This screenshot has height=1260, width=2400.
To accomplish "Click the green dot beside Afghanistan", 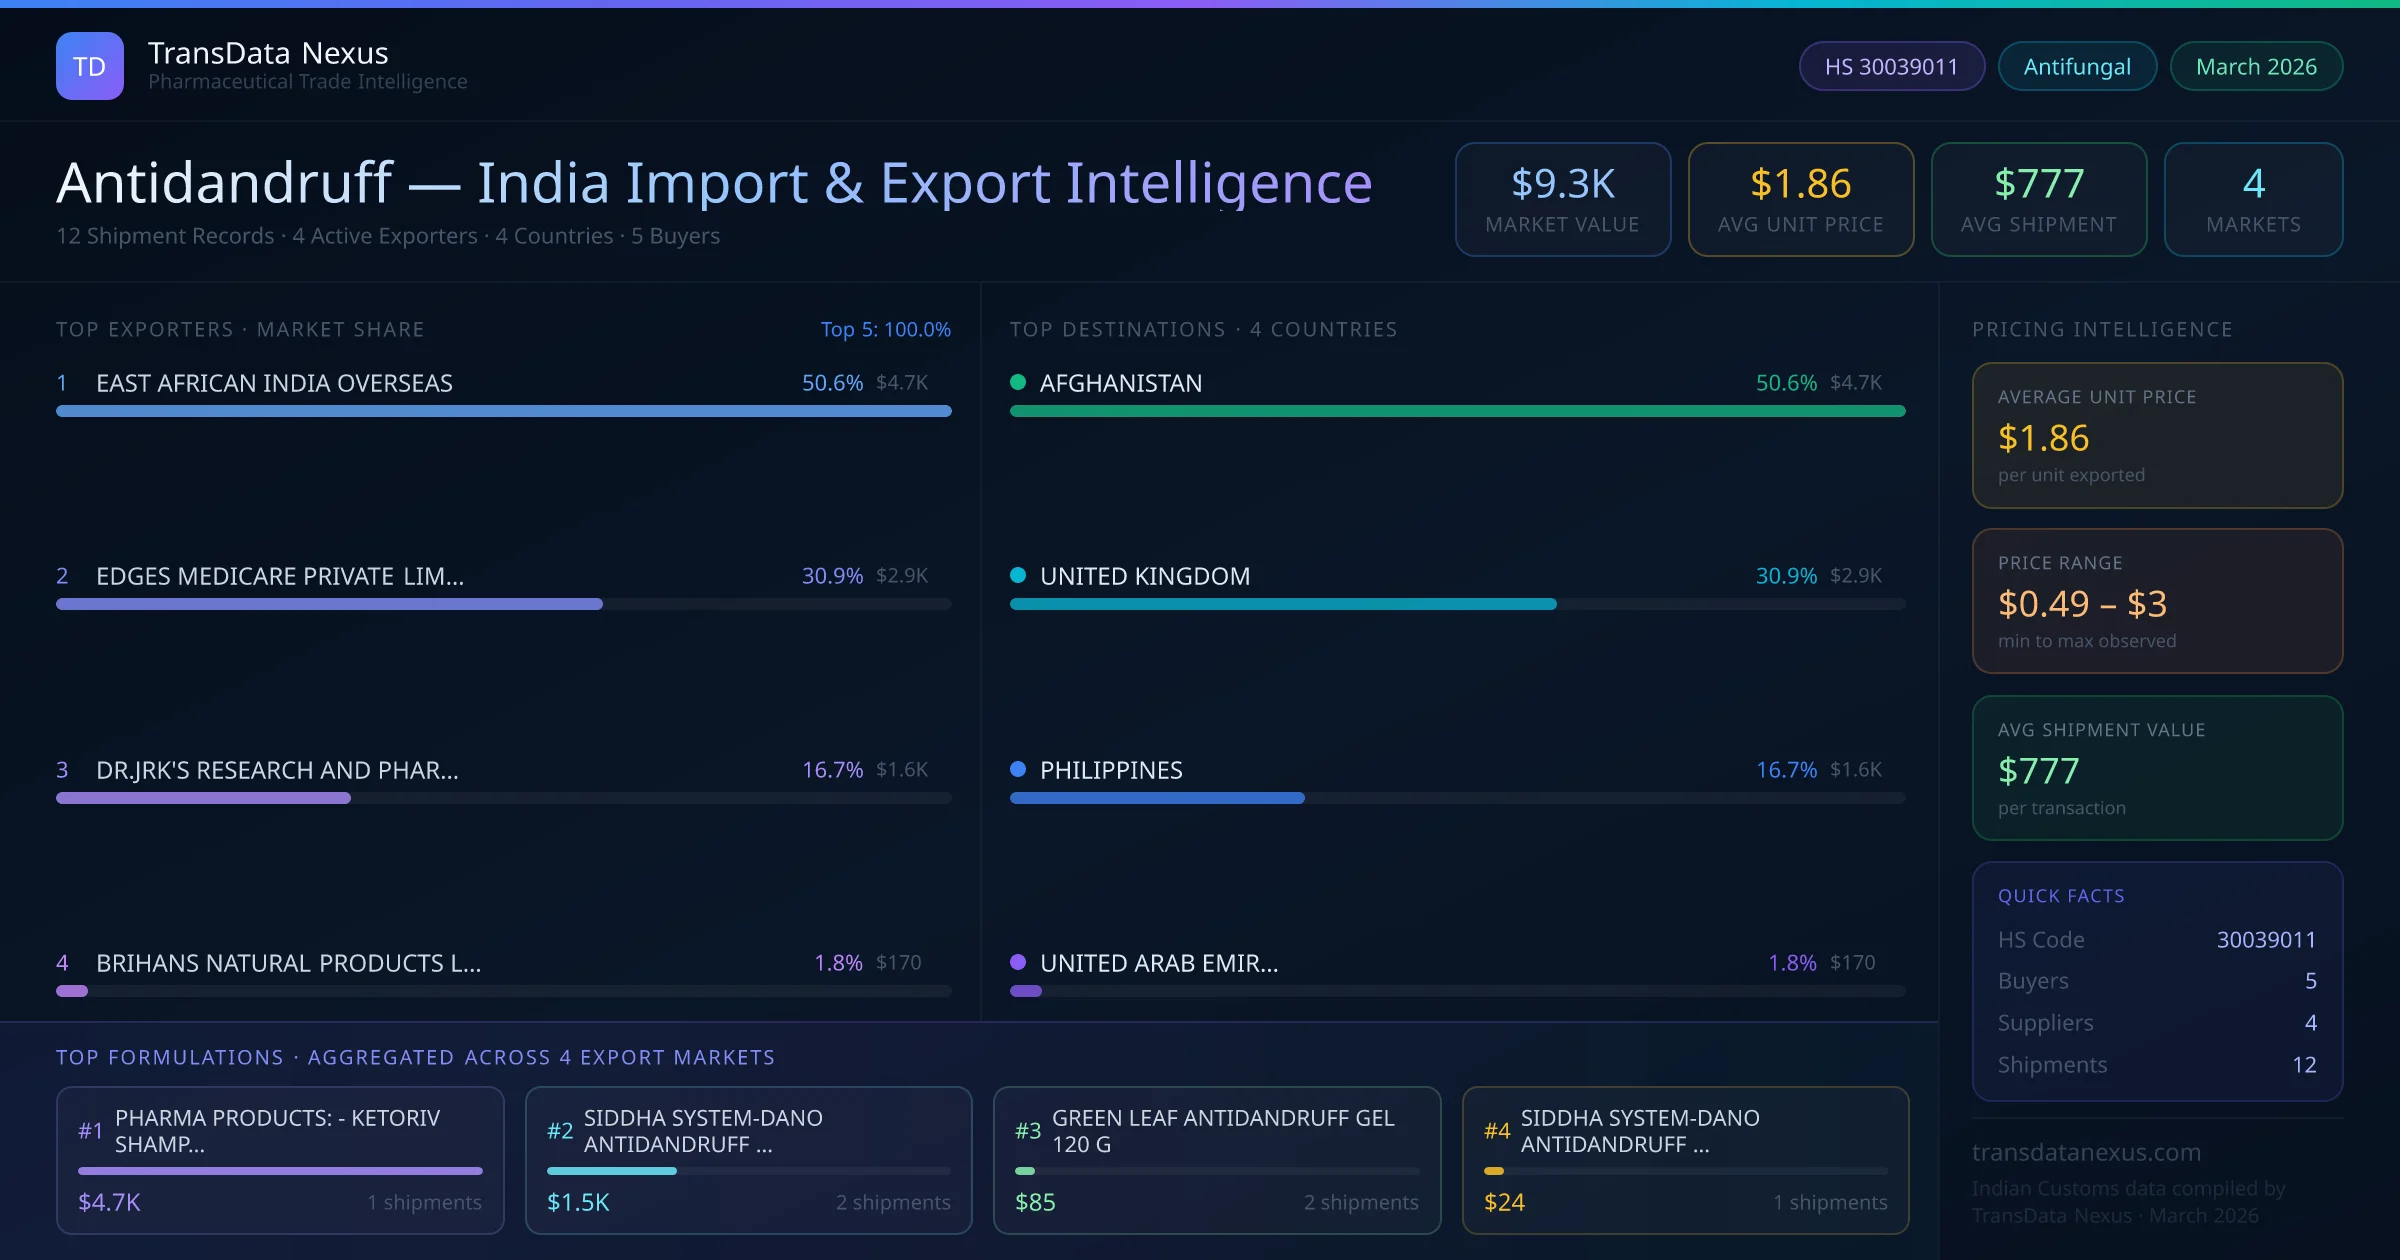I will (x=1018, y=382).
